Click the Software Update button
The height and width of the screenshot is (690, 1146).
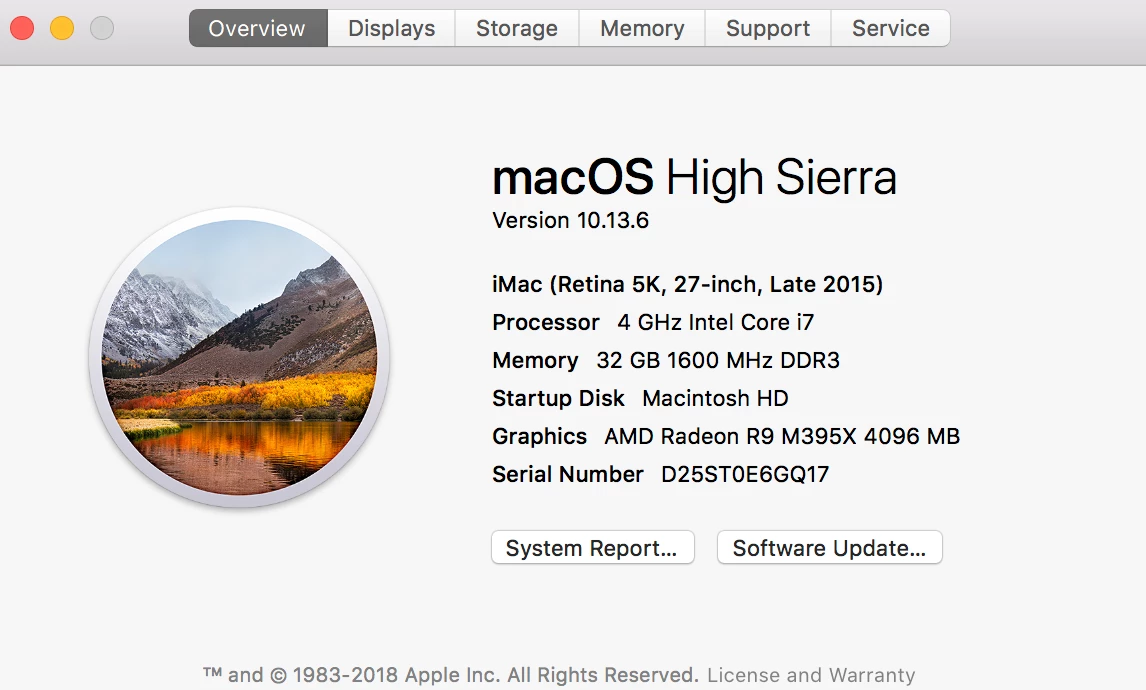pyautogui.click(x=829, y=548)
